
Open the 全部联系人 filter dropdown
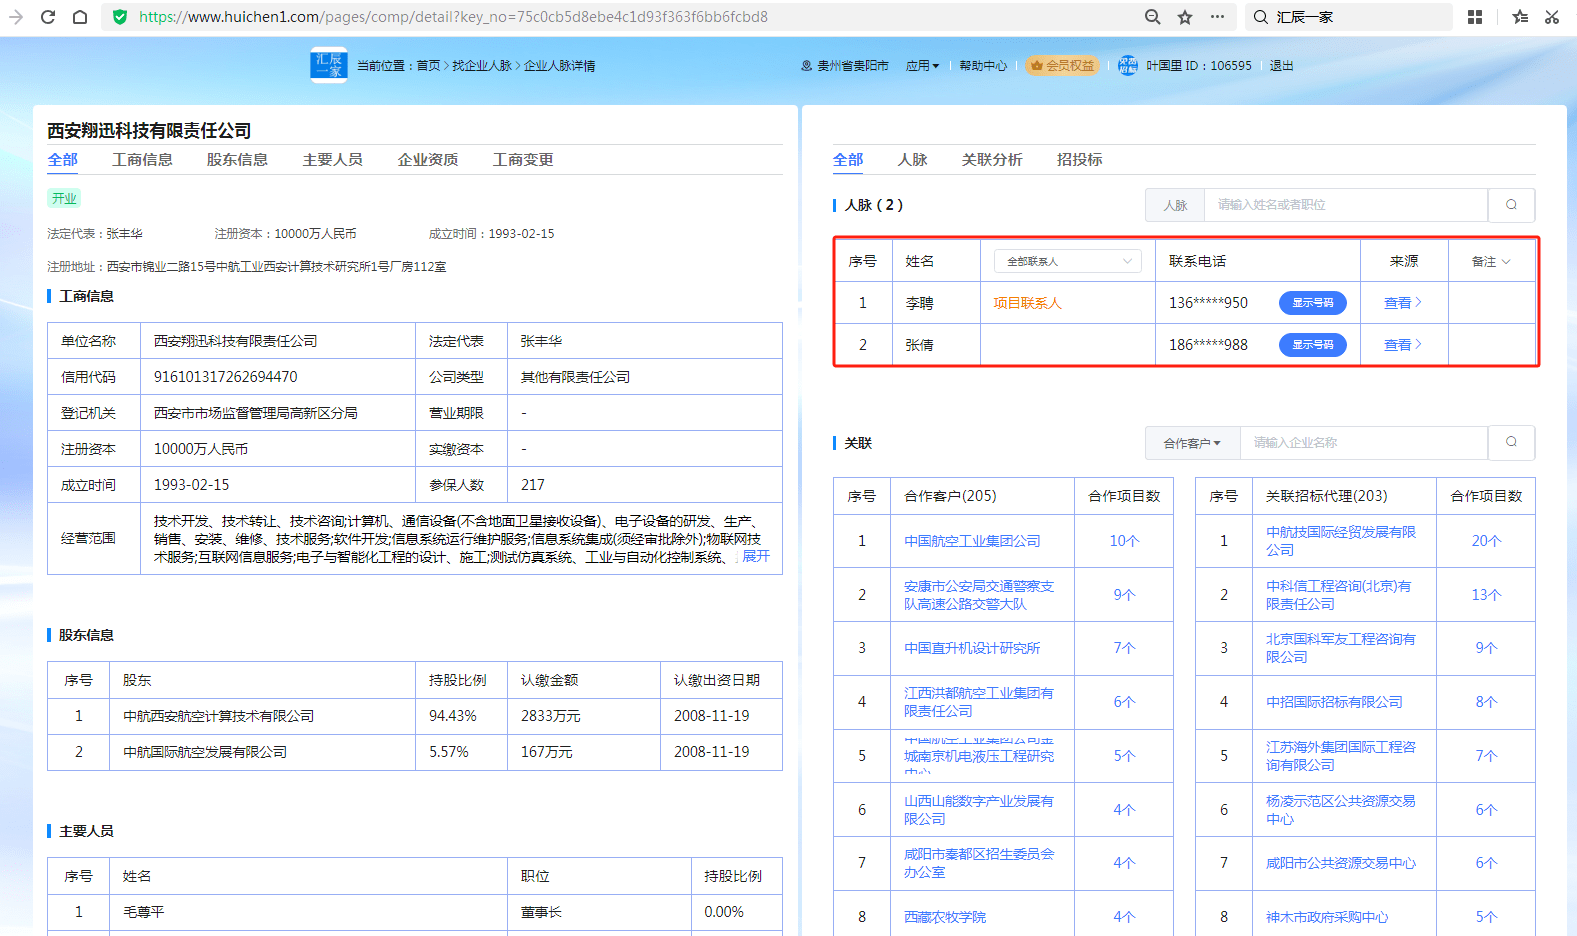[1068, 261]
